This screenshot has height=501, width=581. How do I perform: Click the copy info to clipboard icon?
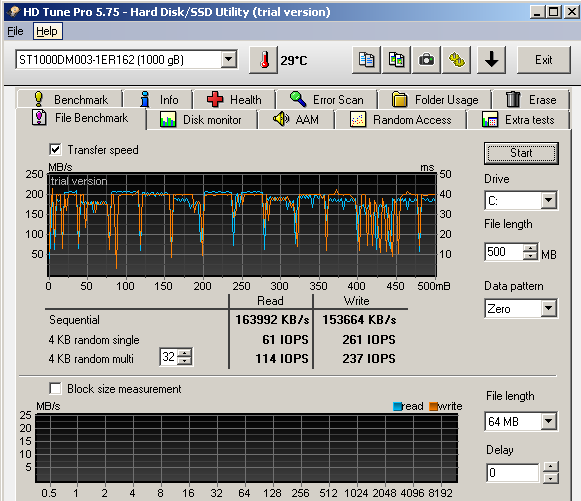point(366,60)
